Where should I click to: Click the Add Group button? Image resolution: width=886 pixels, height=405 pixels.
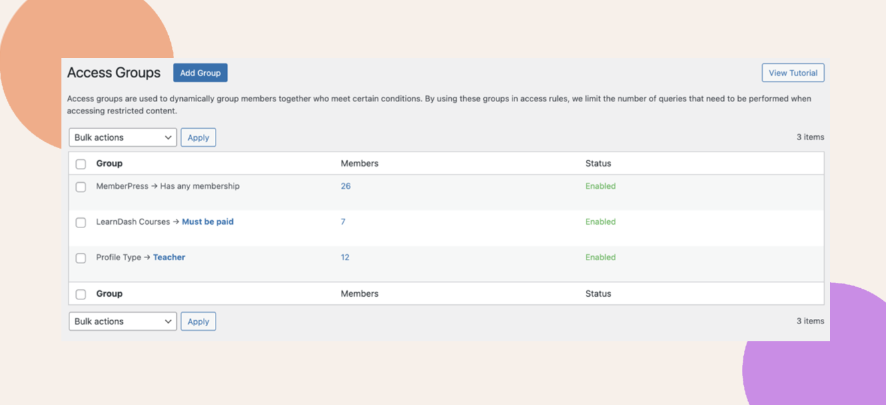coord(200,73)
